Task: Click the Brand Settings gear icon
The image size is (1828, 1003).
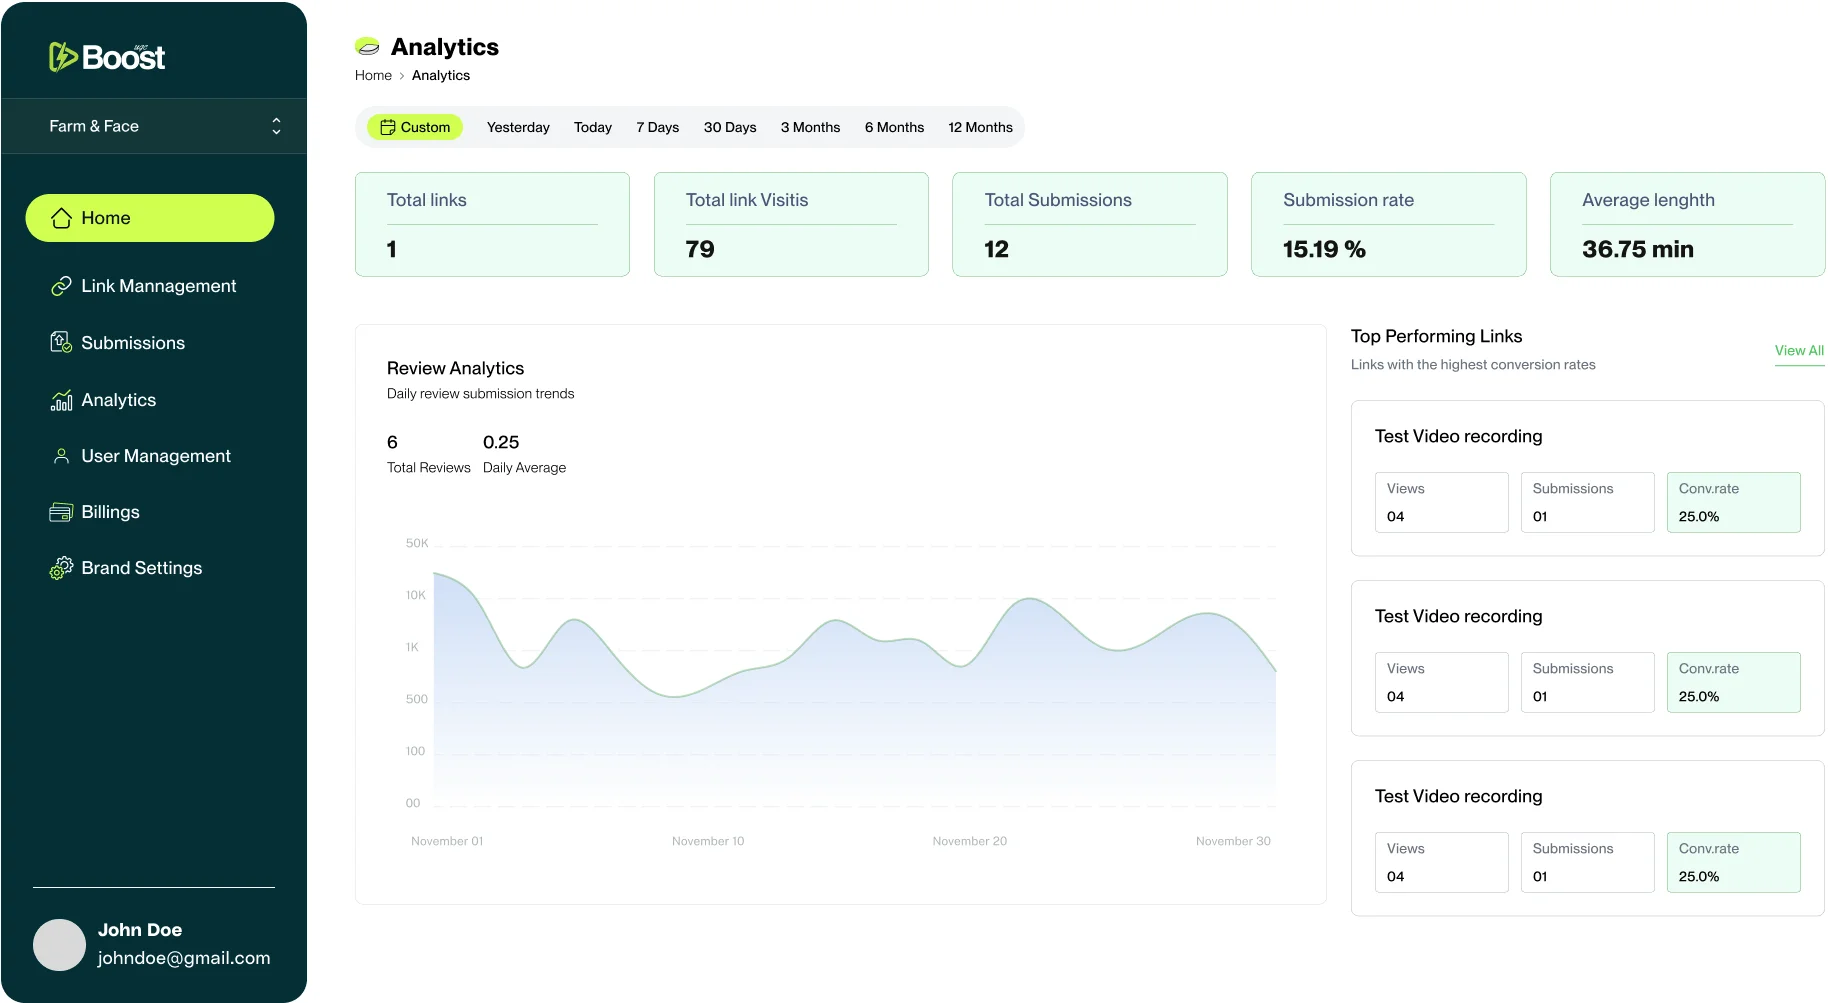Action: [61, 568]
